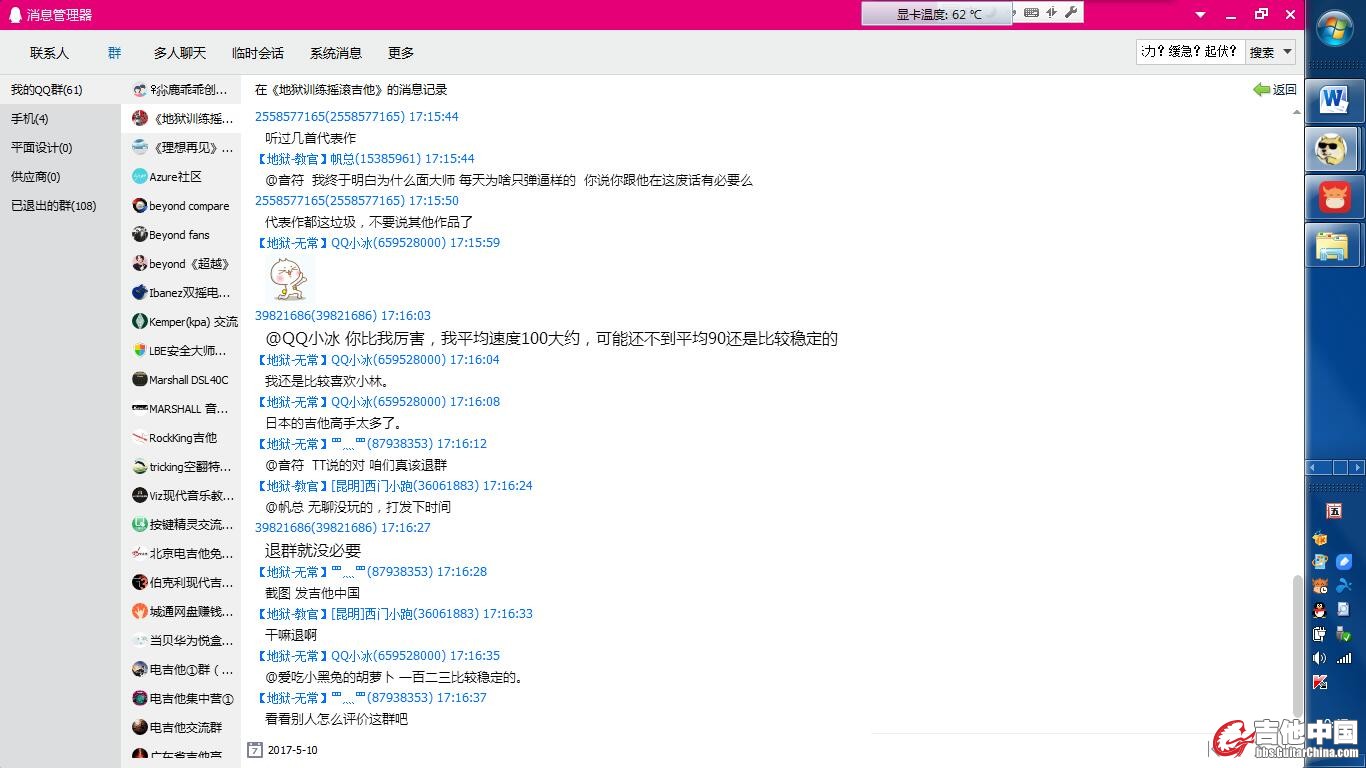Click the Windows Start orb

tap(1335, 28)
